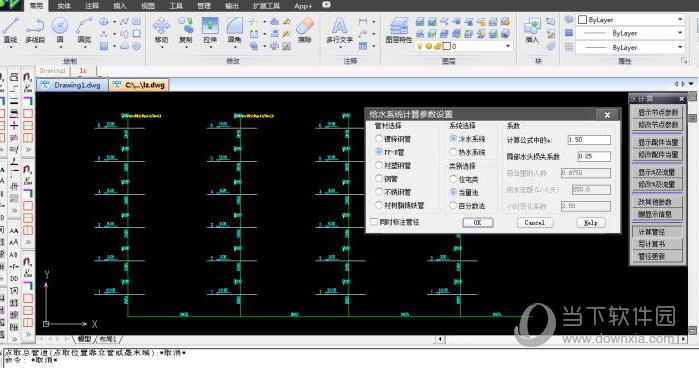Image resolution: width=699 pixels, height=368 pixels.
Task: Tick the 同时标注管径 checkbox
Action: (x=374, y=222)
